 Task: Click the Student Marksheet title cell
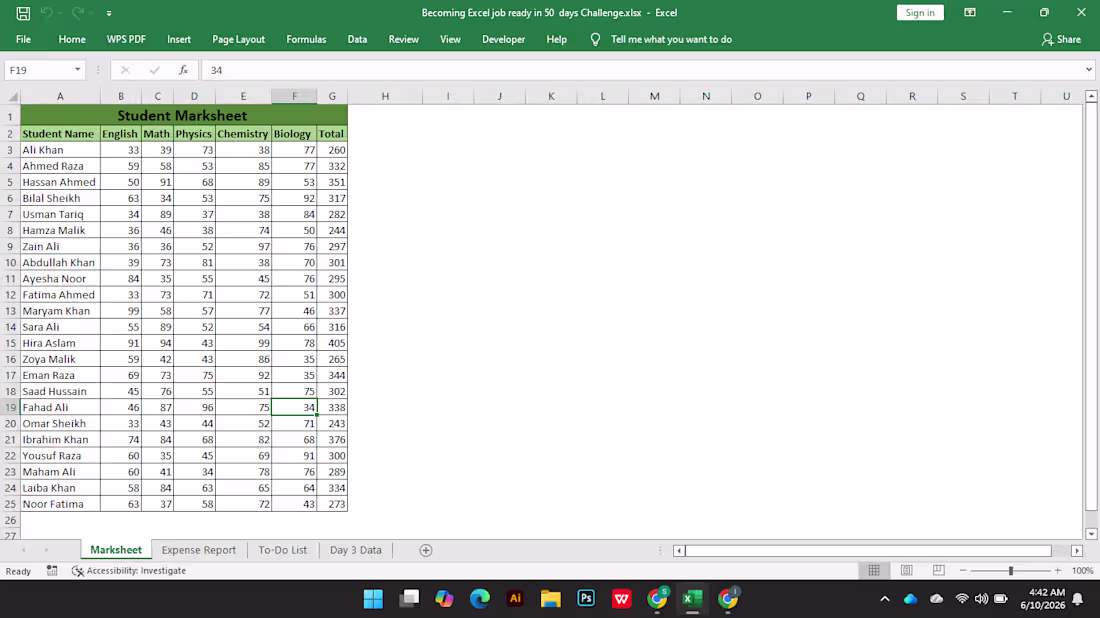(x=183, y=115)
